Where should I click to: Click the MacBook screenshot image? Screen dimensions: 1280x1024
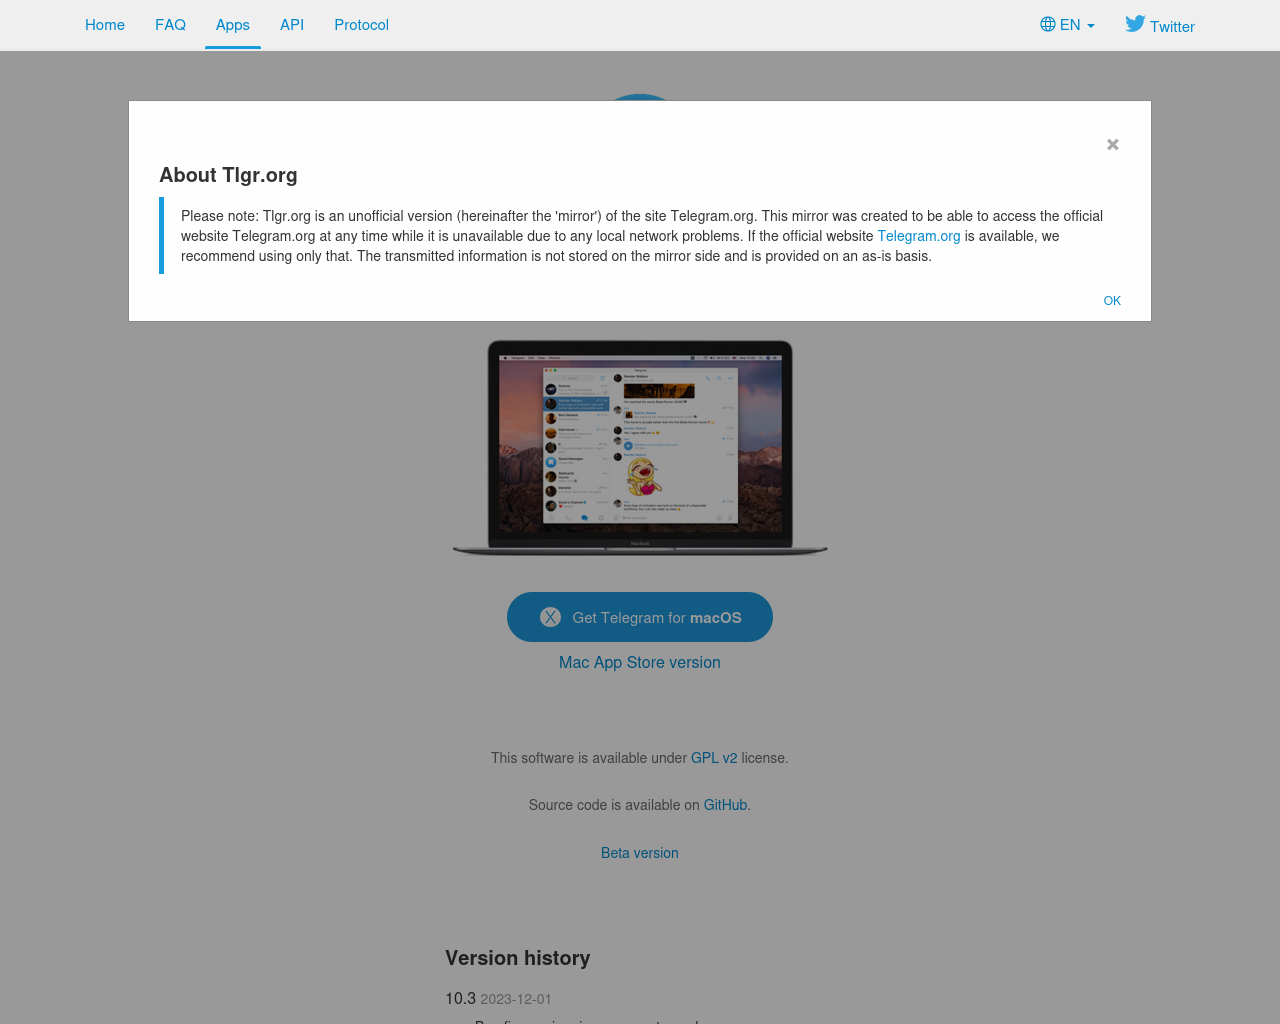coord(640,447)
